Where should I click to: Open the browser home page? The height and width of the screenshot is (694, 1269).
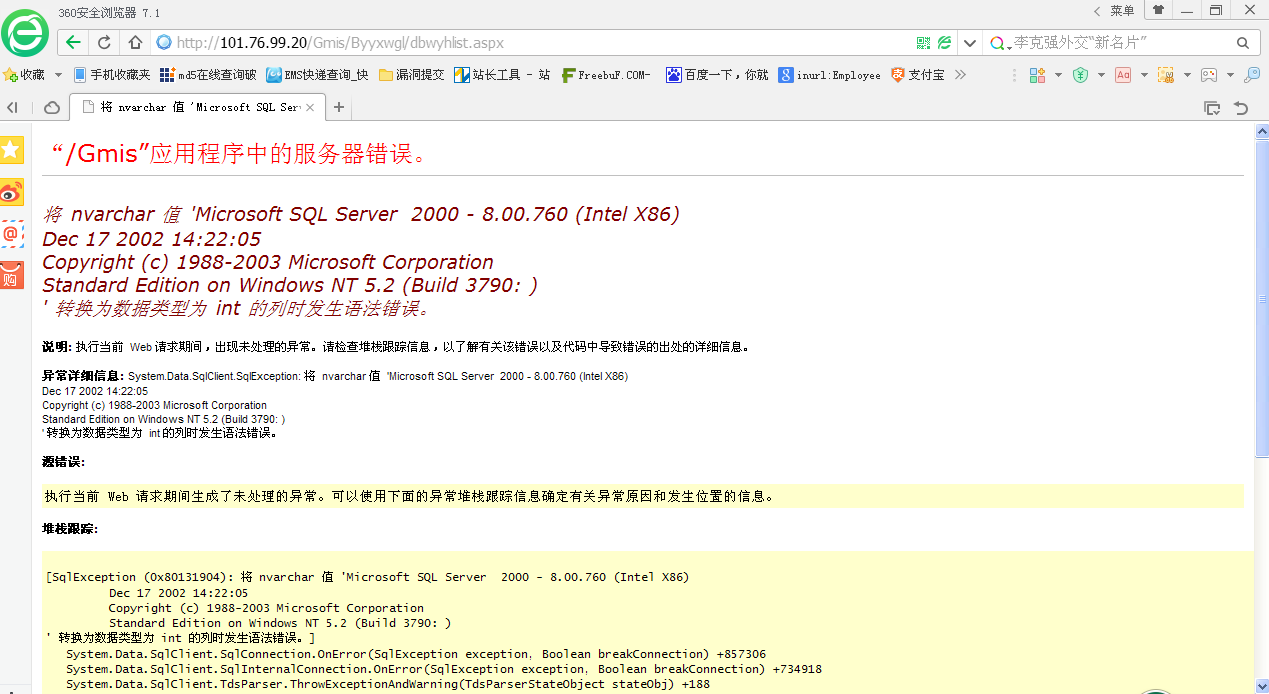[x=135, y=43]
